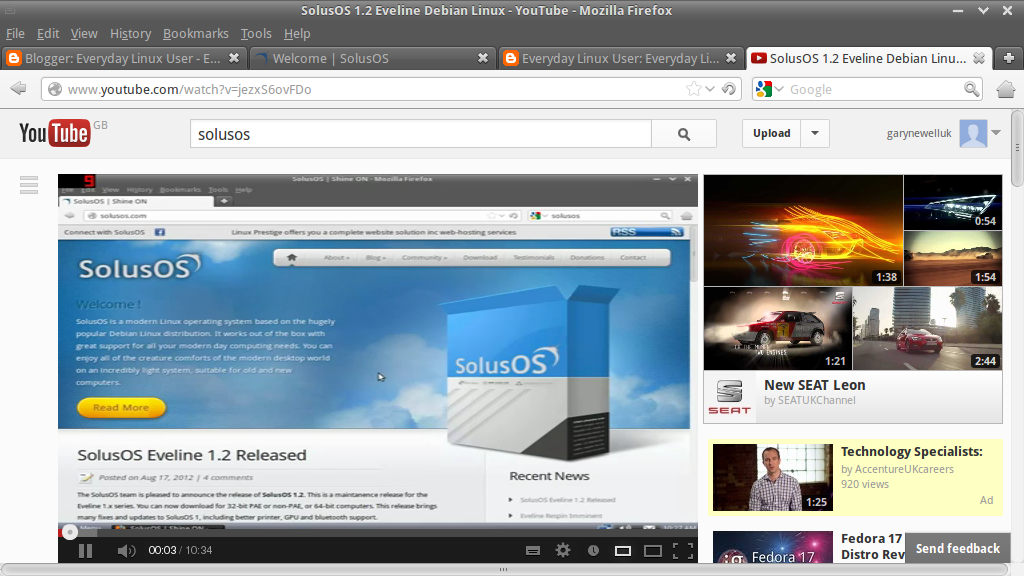Open the Bookmarks menu
This screenshot has height=576, width=1024.
pyautogui.click(x=196, y=33)
